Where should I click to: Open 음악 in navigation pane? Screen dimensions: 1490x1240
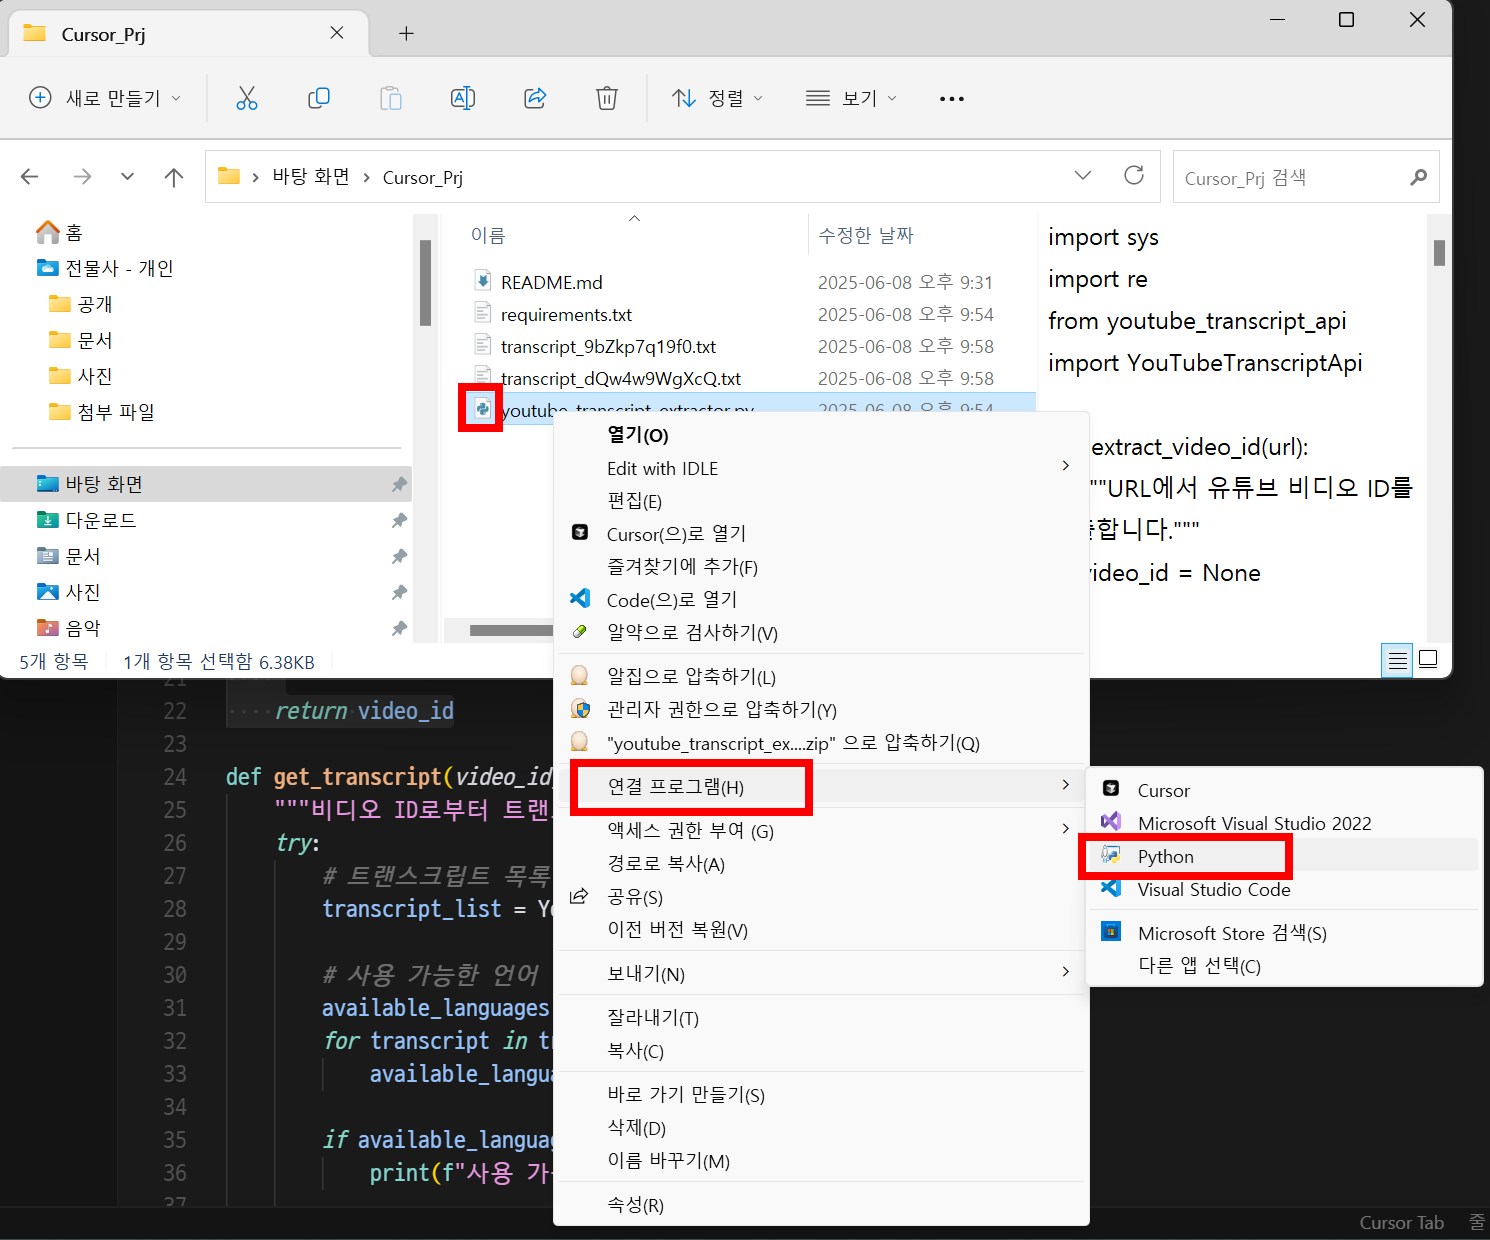[x=70, y=628]
